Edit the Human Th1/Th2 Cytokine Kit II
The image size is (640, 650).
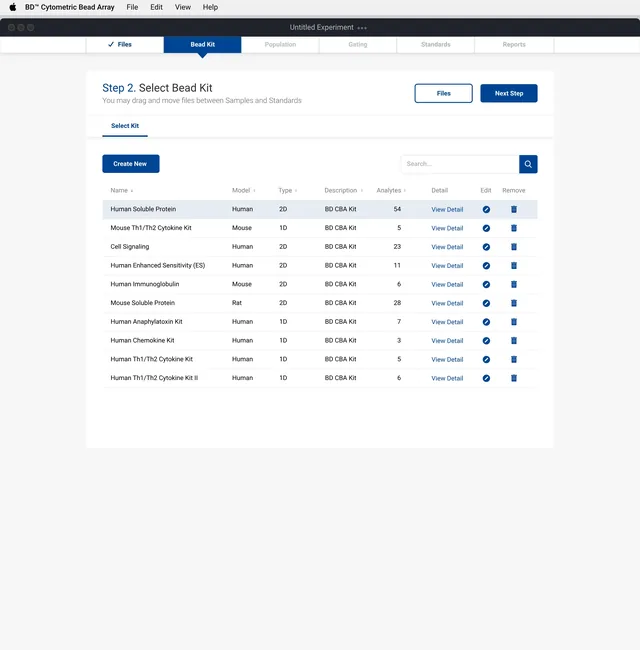point(486,378)
